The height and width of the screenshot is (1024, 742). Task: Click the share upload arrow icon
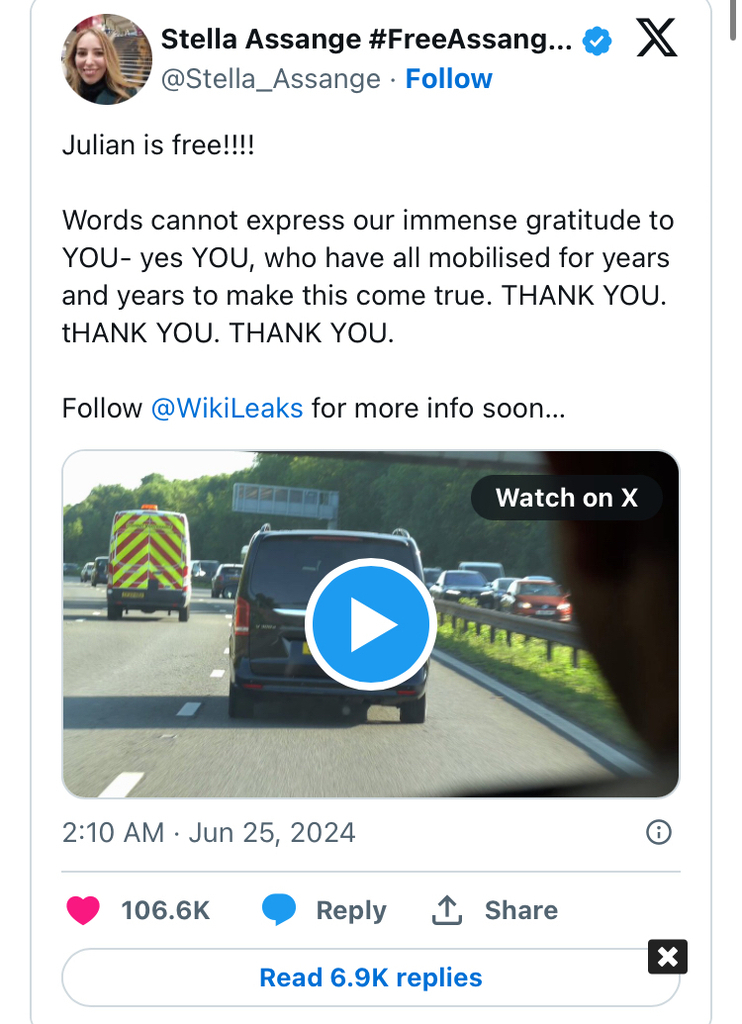(447, 910)
